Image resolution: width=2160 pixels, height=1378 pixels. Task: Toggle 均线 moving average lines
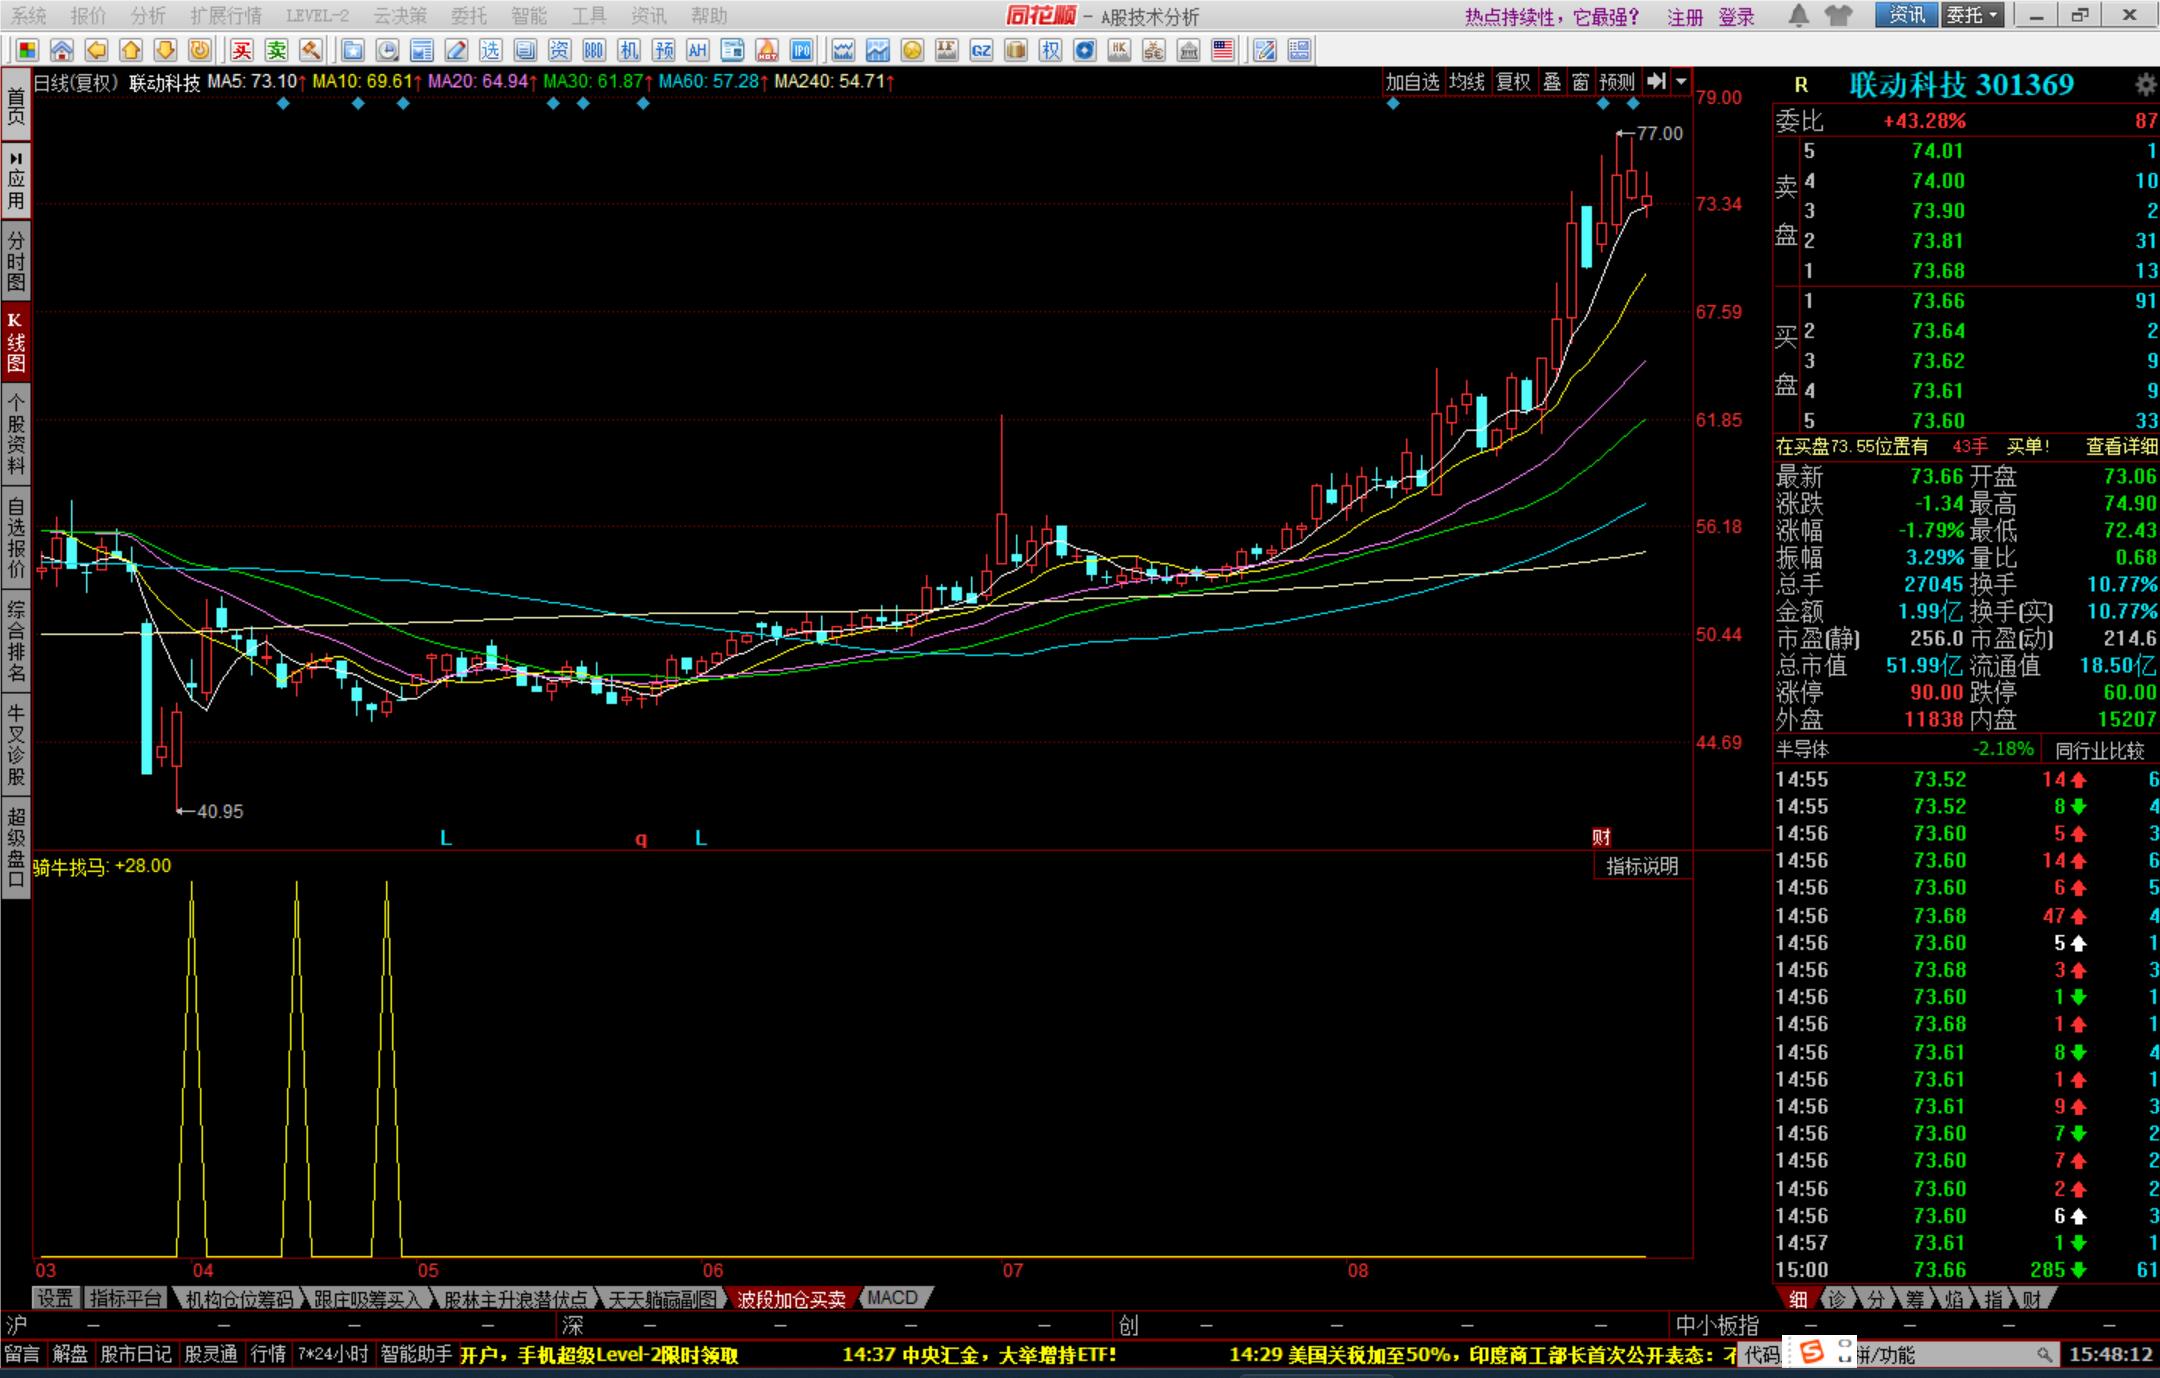click(x=1467, y=82)
